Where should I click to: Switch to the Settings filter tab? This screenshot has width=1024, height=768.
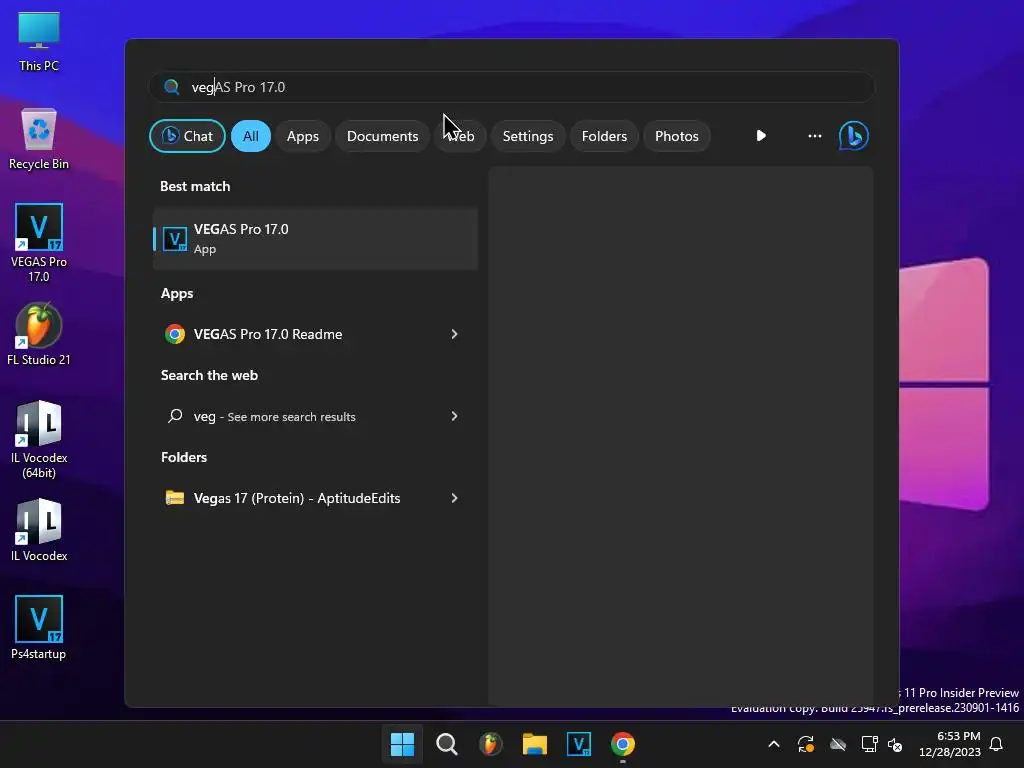click(528, 136)
